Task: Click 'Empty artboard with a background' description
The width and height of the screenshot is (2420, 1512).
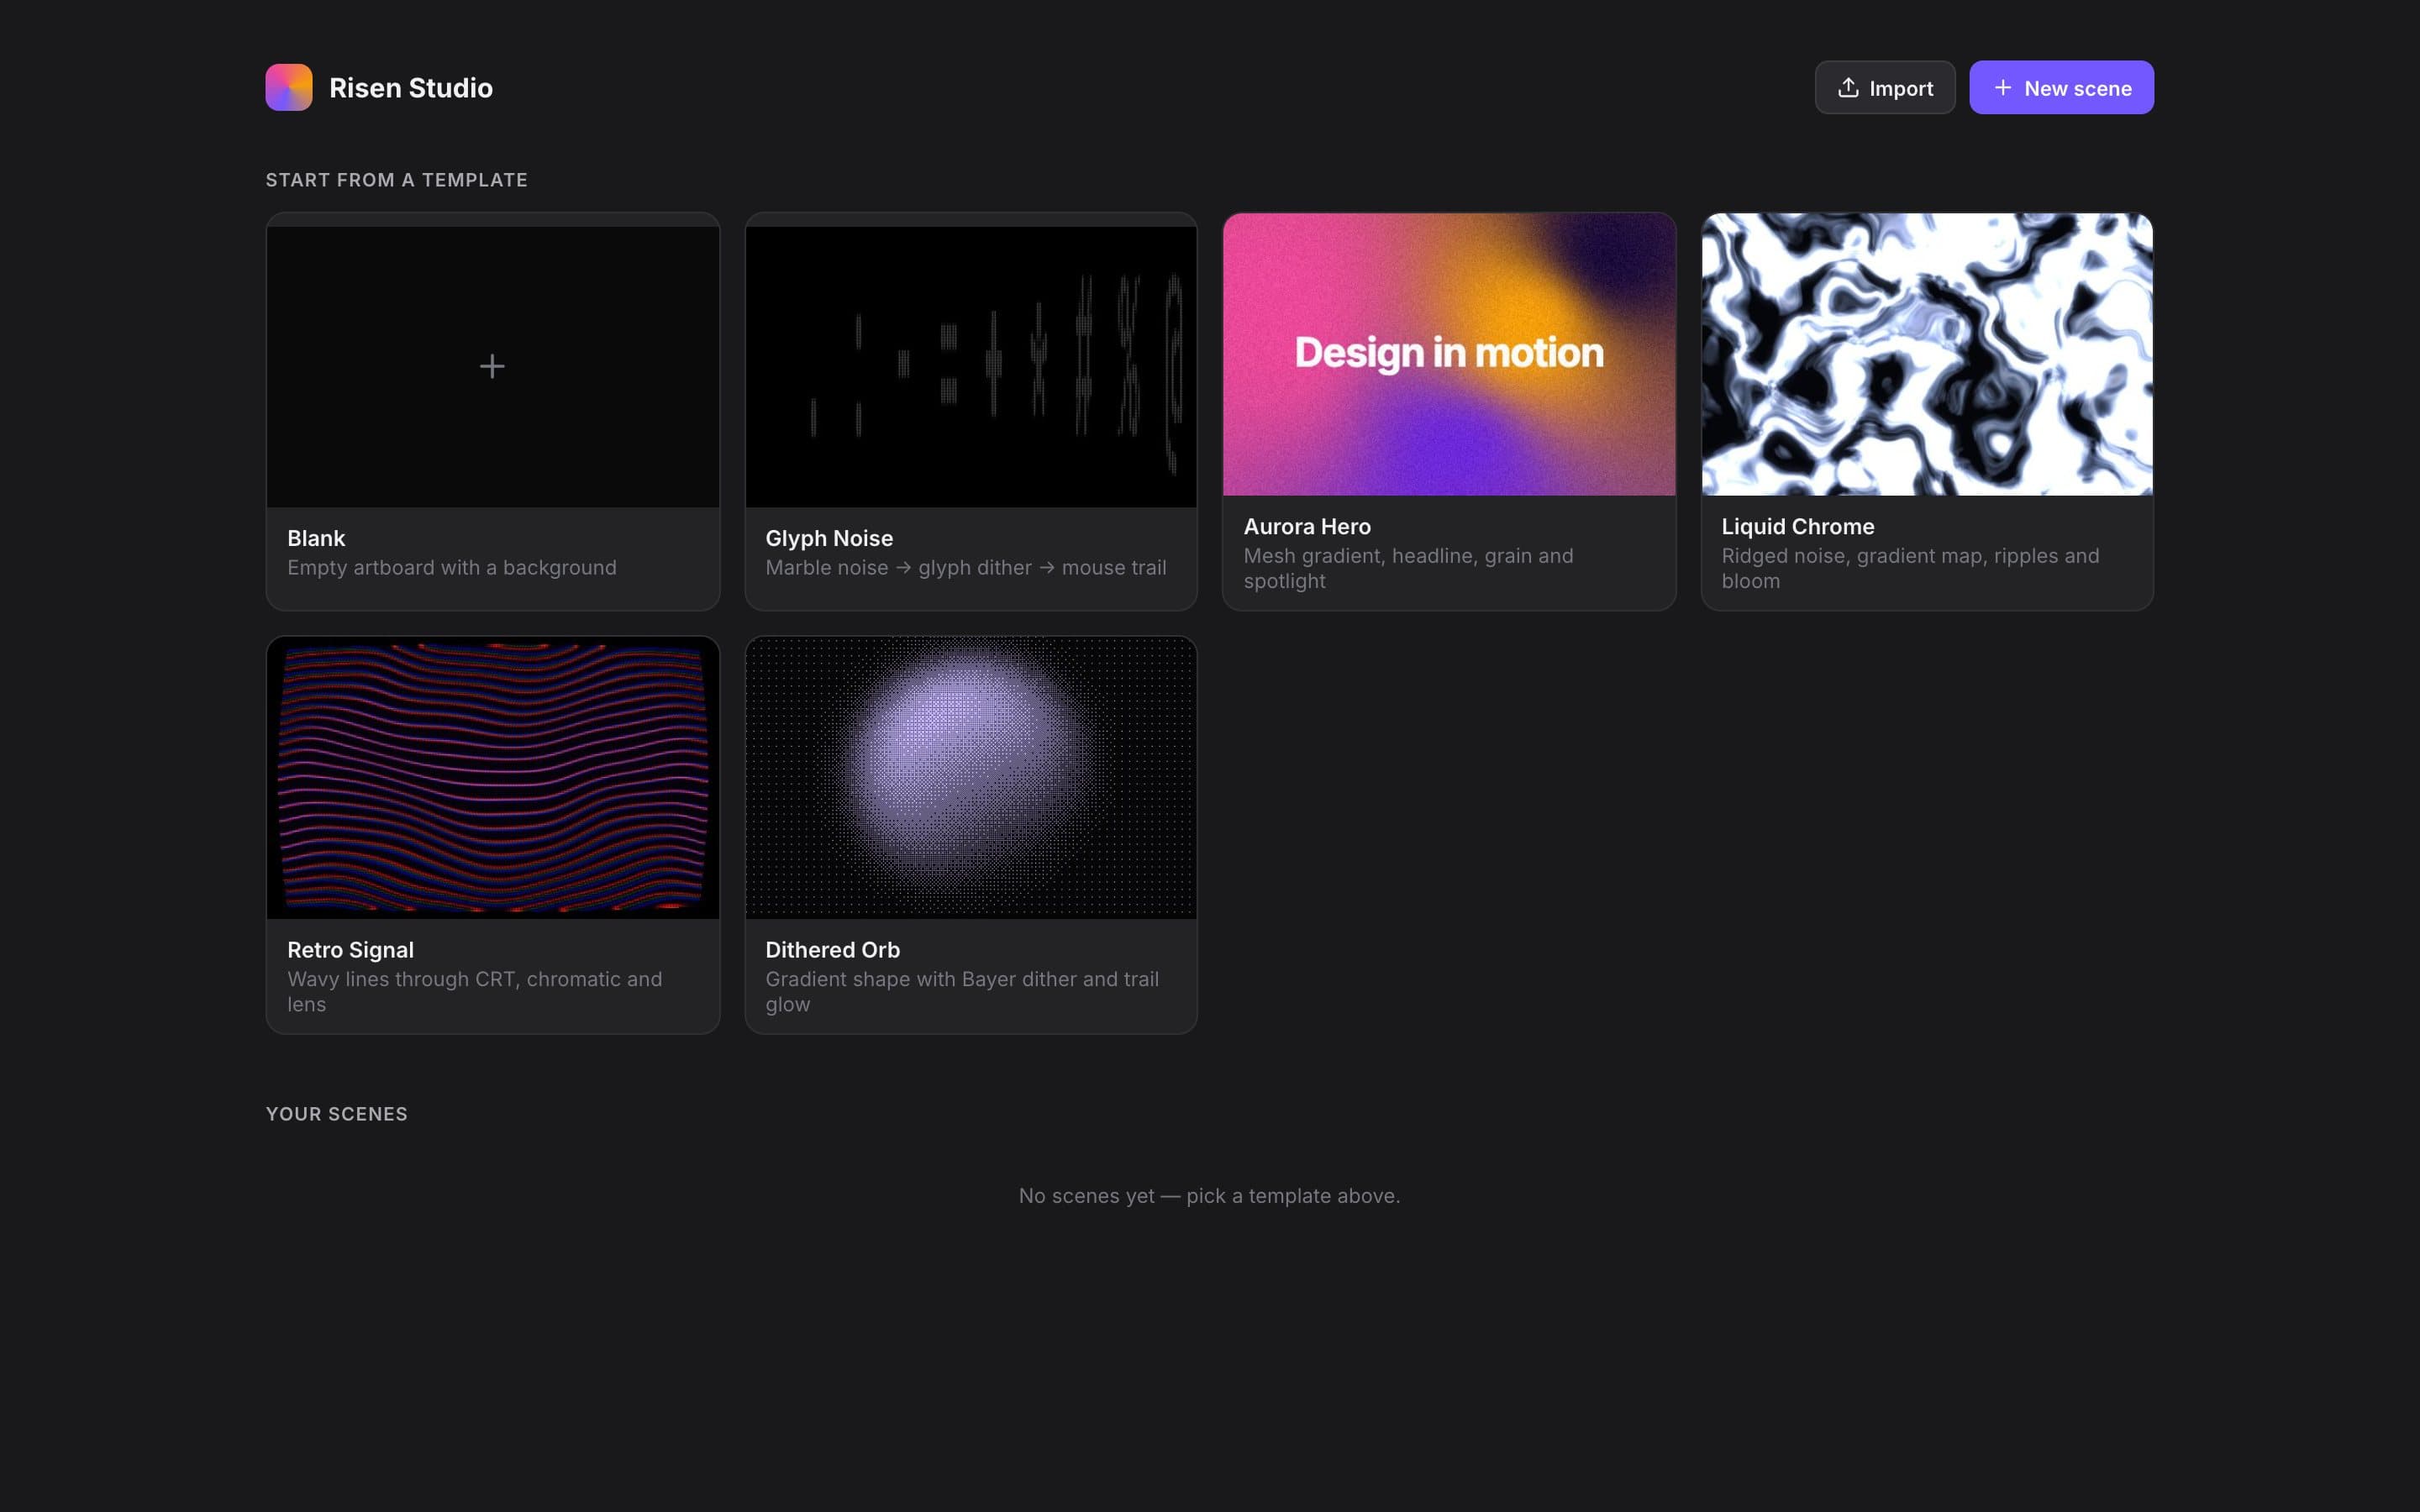Action: tap(452, 568)
